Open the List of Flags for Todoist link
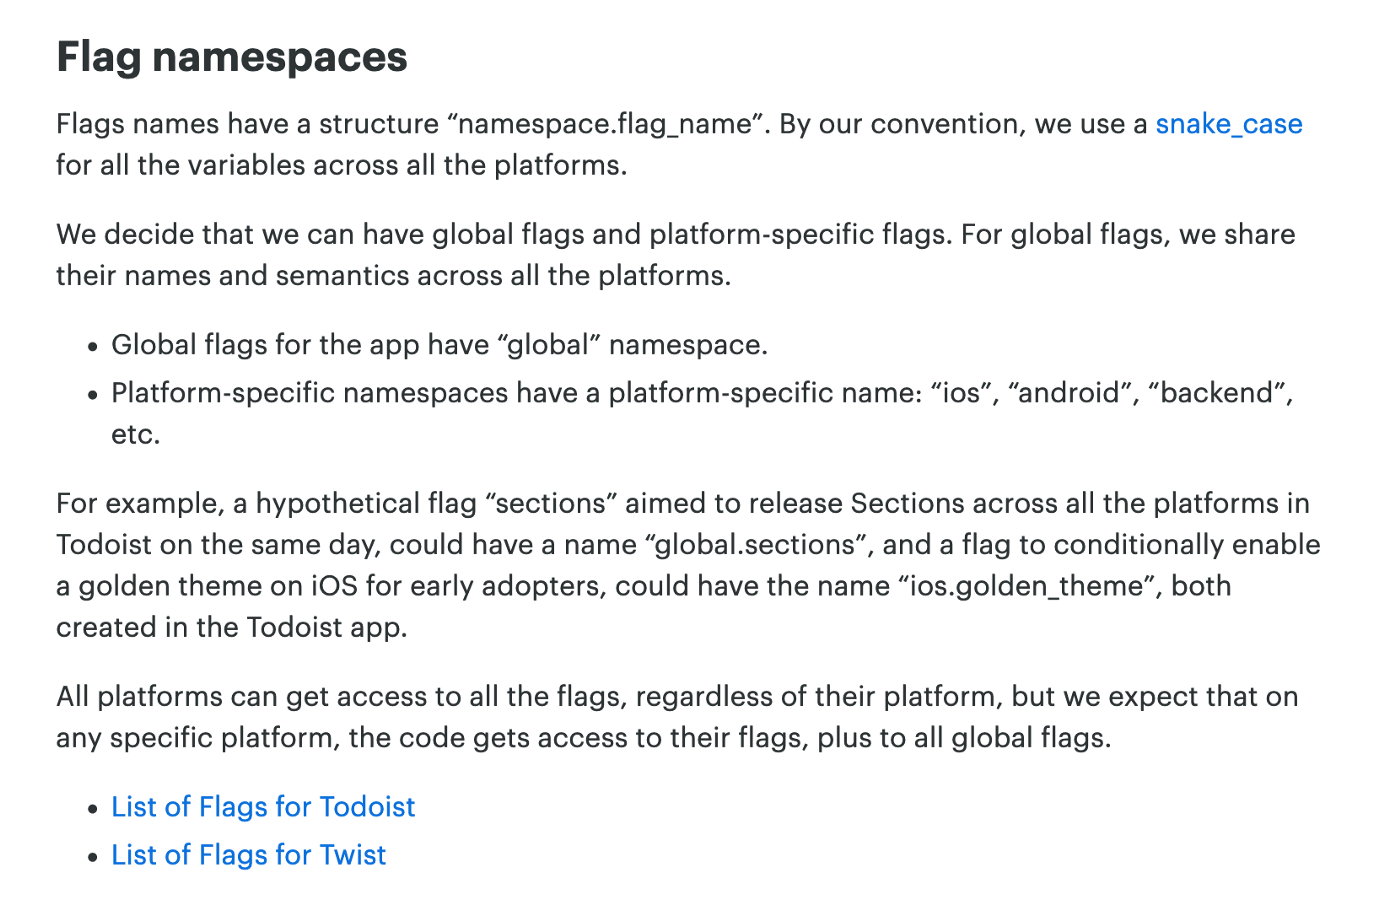 tap(263, 807)
